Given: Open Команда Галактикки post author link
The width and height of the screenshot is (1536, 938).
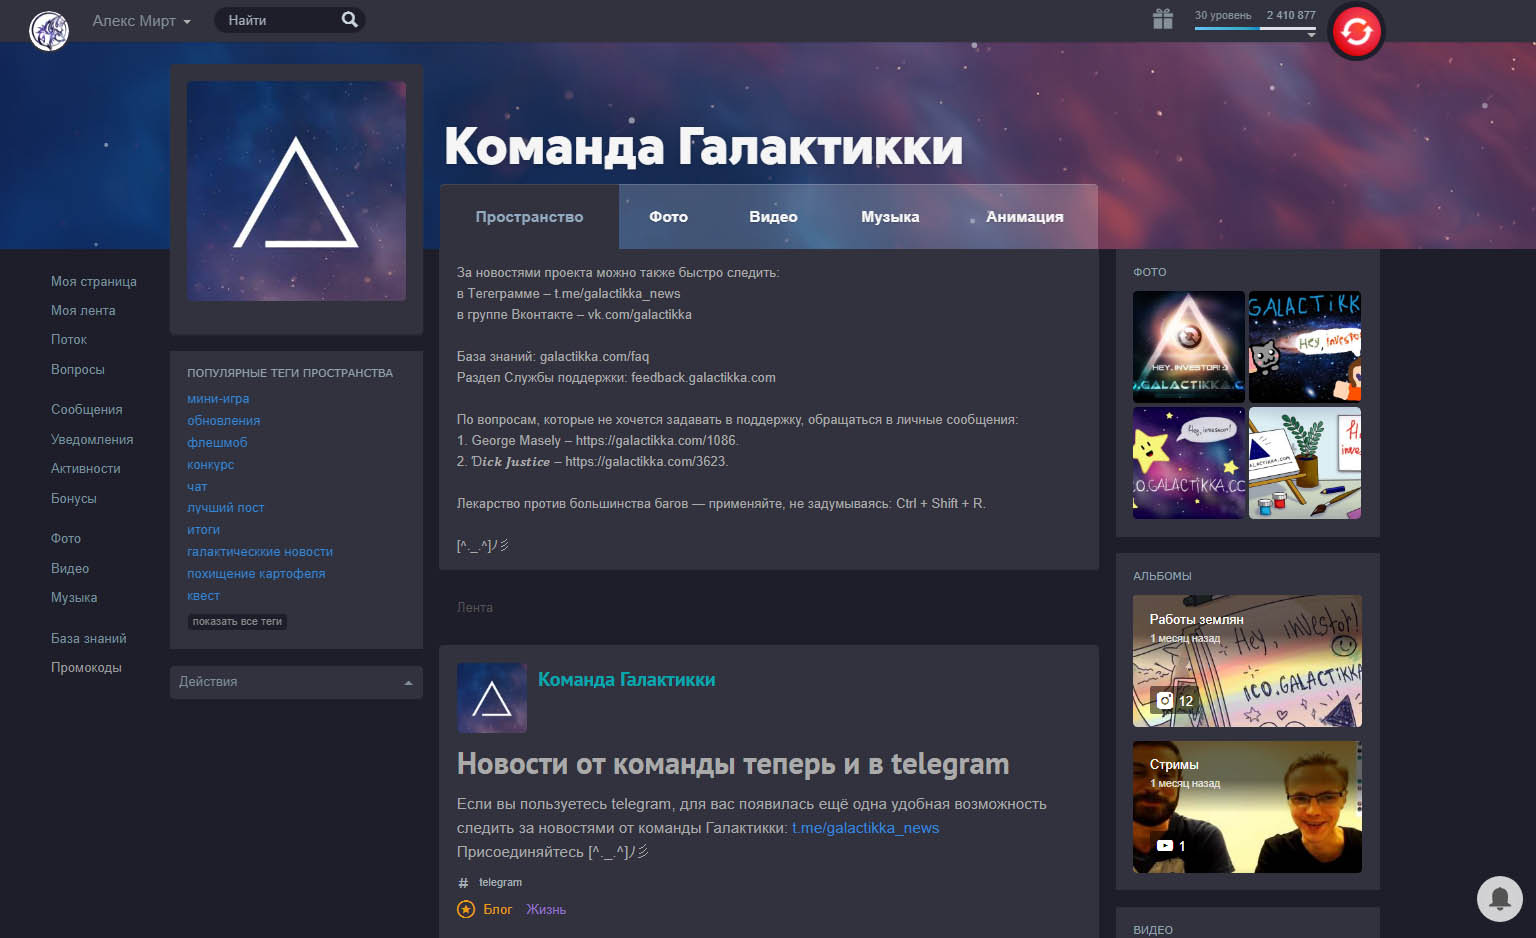Looking at the screenshot, I should (626, 680).
